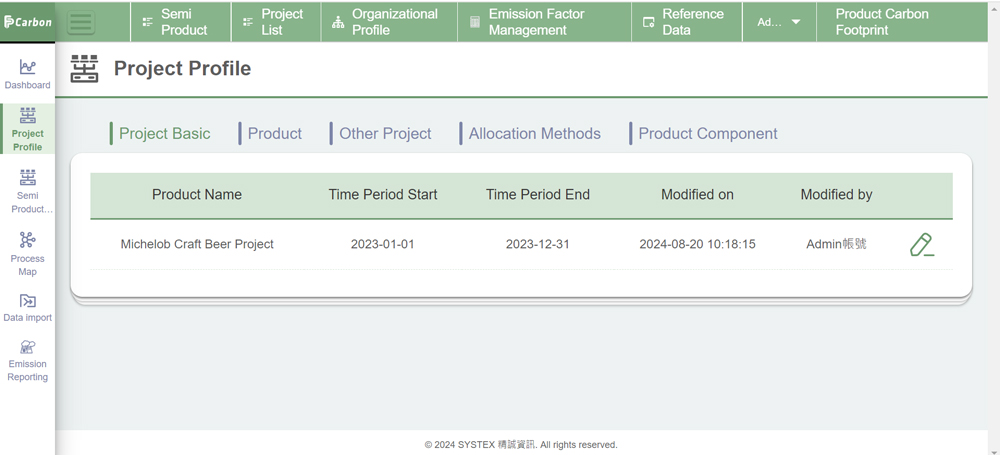
Task: Switch to the Product tab
Action: click(x=274, y=134)
